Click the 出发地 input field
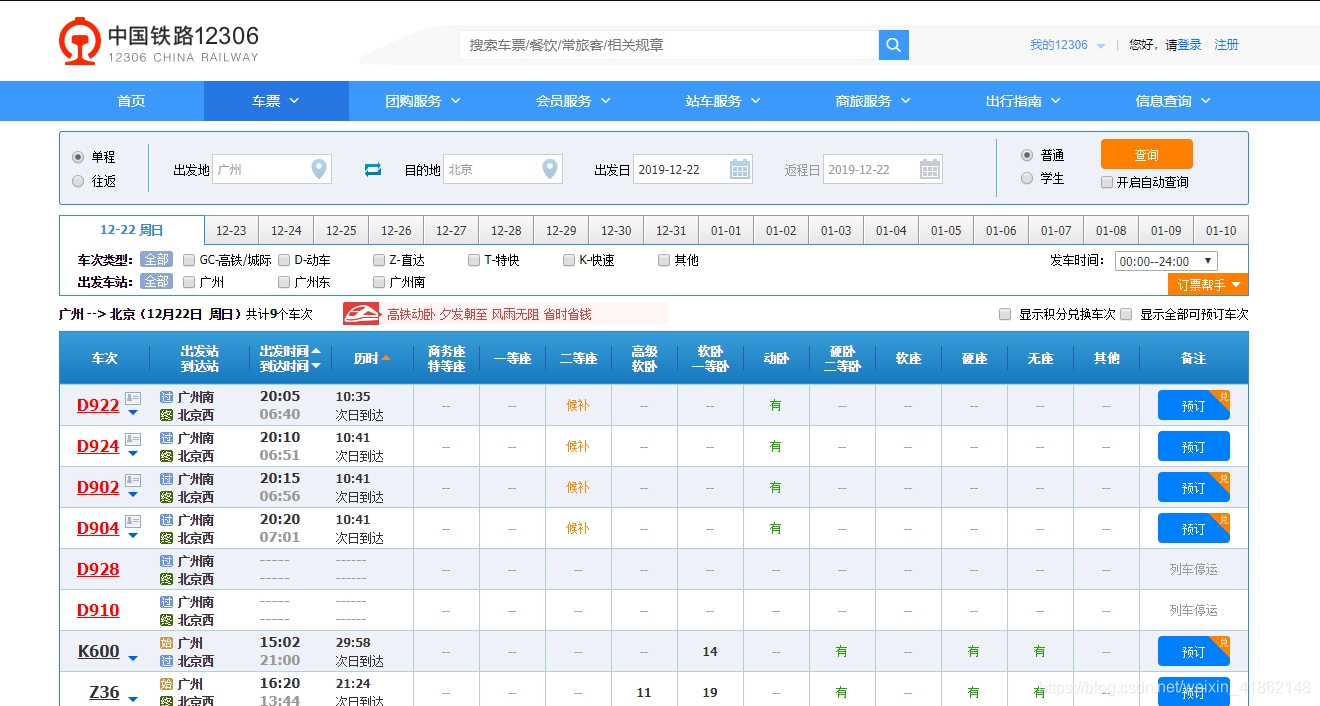The height and width of the screenshot is (706, 1320). tap(271, 169)
